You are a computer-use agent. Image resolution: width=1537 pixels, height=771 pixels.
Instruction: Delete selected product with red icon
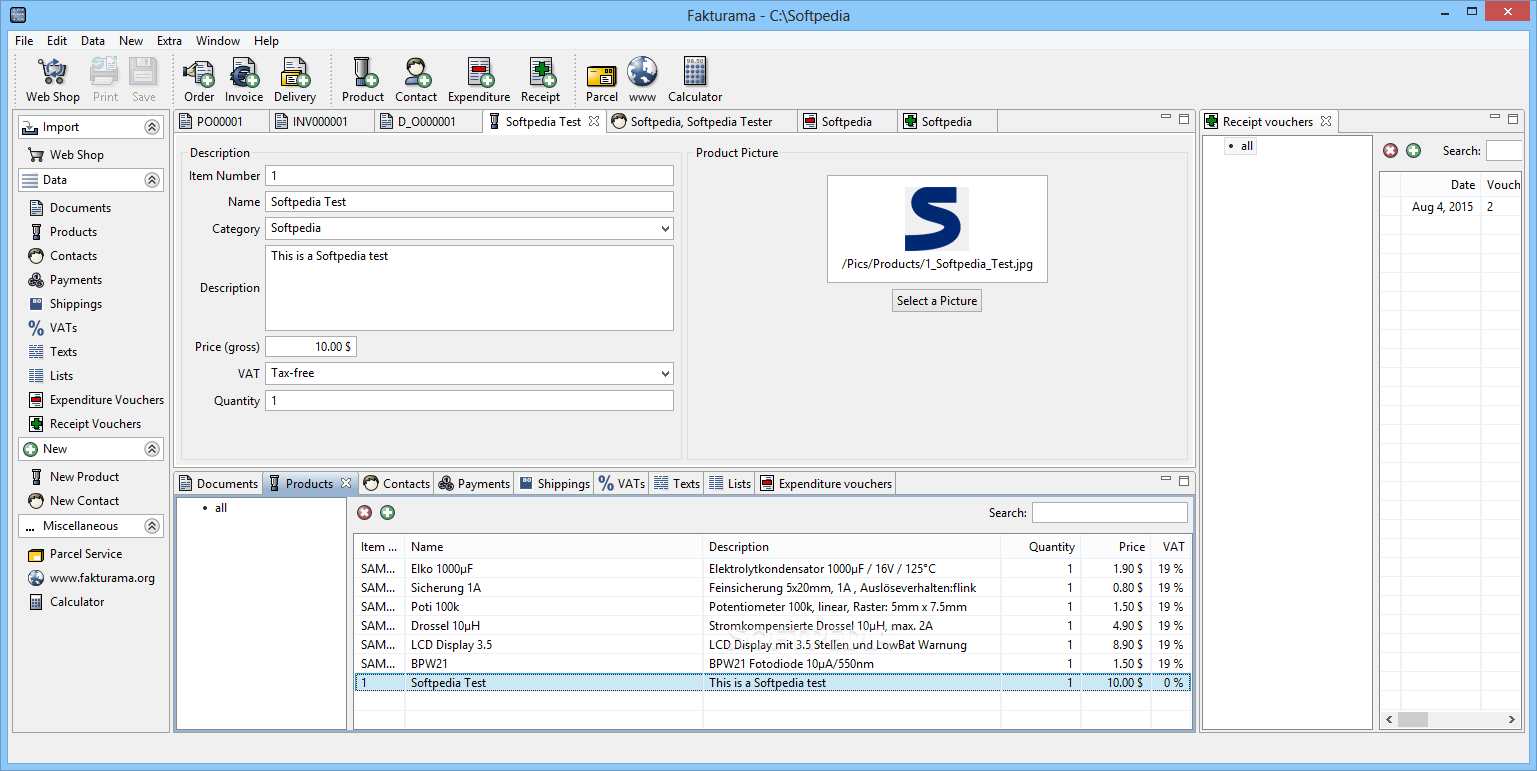364,513
